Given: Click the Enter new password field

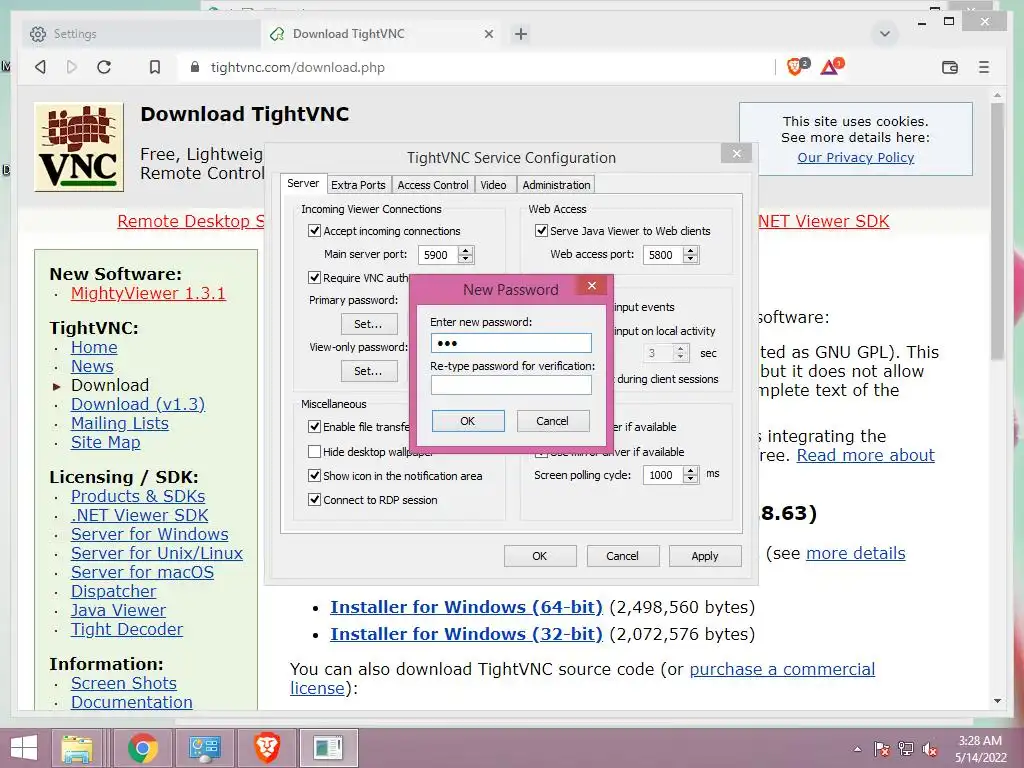Looking at the screenshot, I should [x=511, y=343].
